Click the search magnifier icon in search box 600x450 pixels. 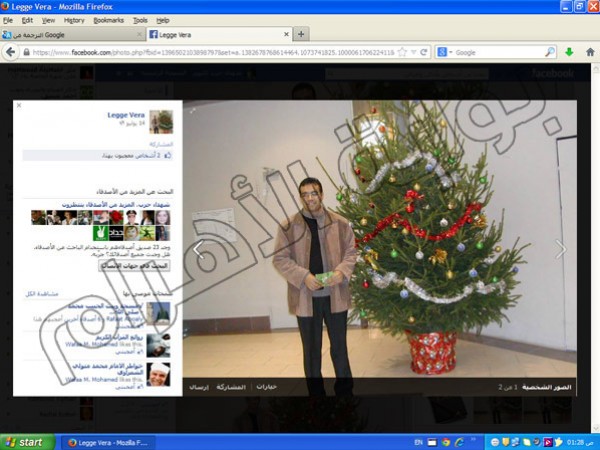[x=549, y=52]
